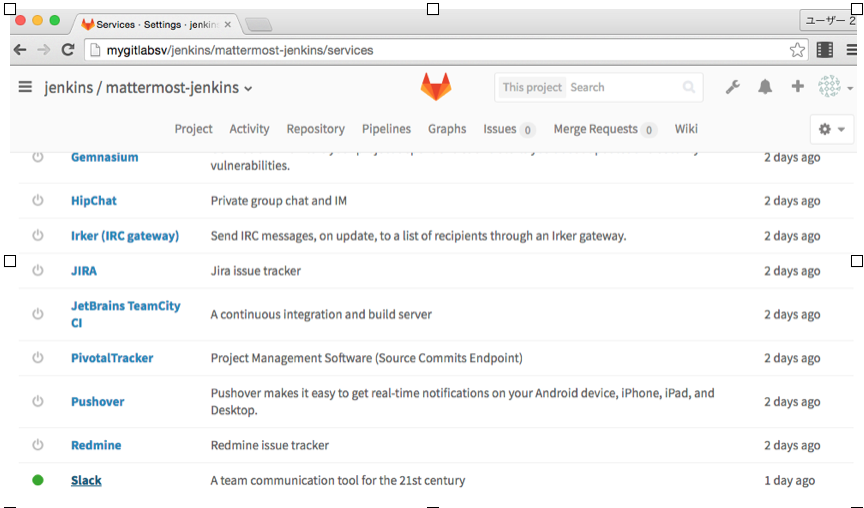The image size is (864, 508).
Task: Open the Activity tab
Action: (x=249, y=129)
